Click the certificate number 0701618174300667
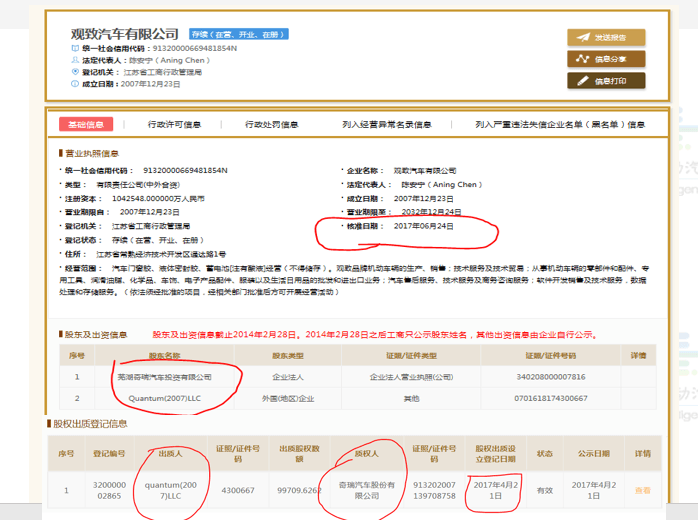Viewport: 698px width, 520px height. (551, 398)
